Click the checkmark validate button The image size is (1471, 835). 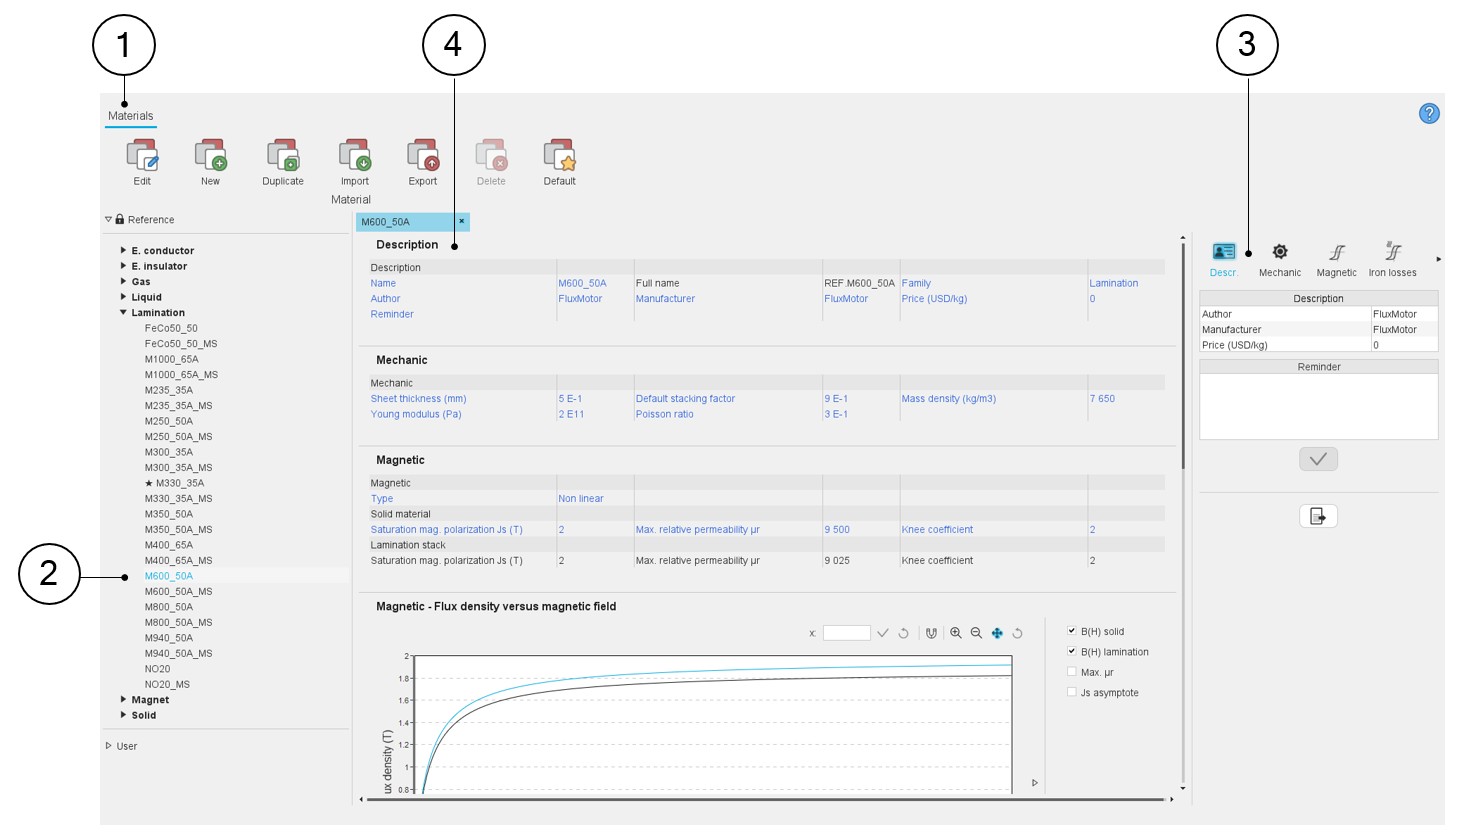[x=1318, y=459]
